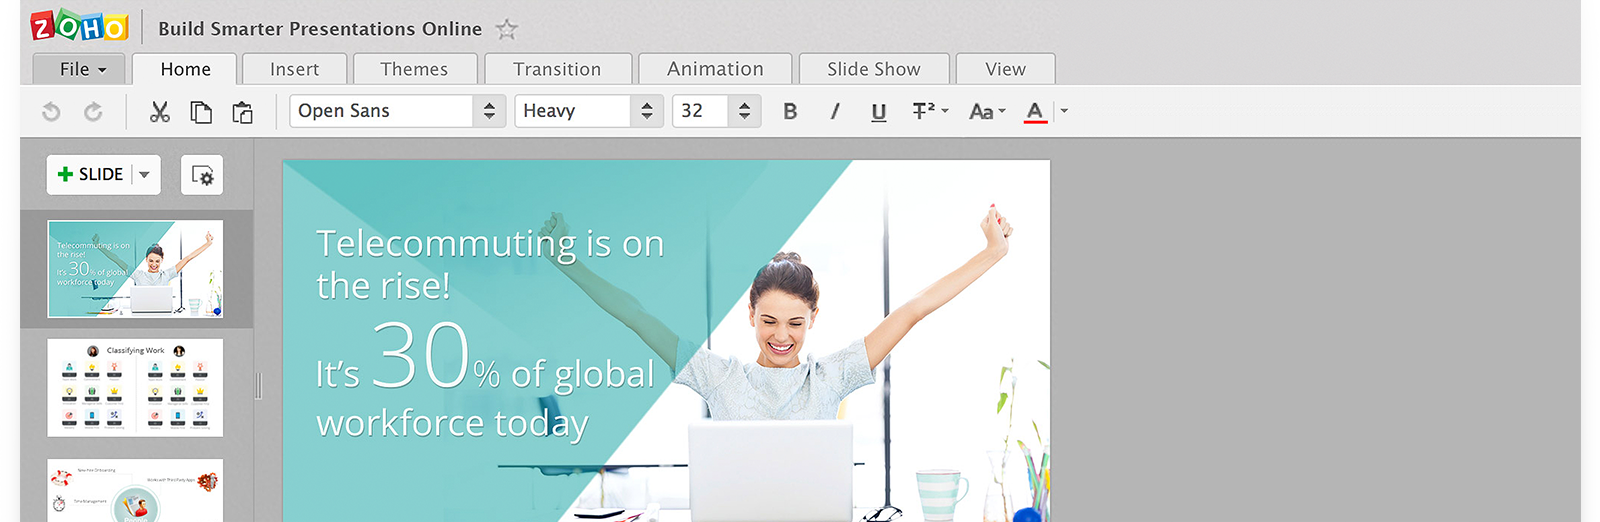
Task: Cut selection with the scissors icon
Action: pyautogui.click(x=160, y=112)
